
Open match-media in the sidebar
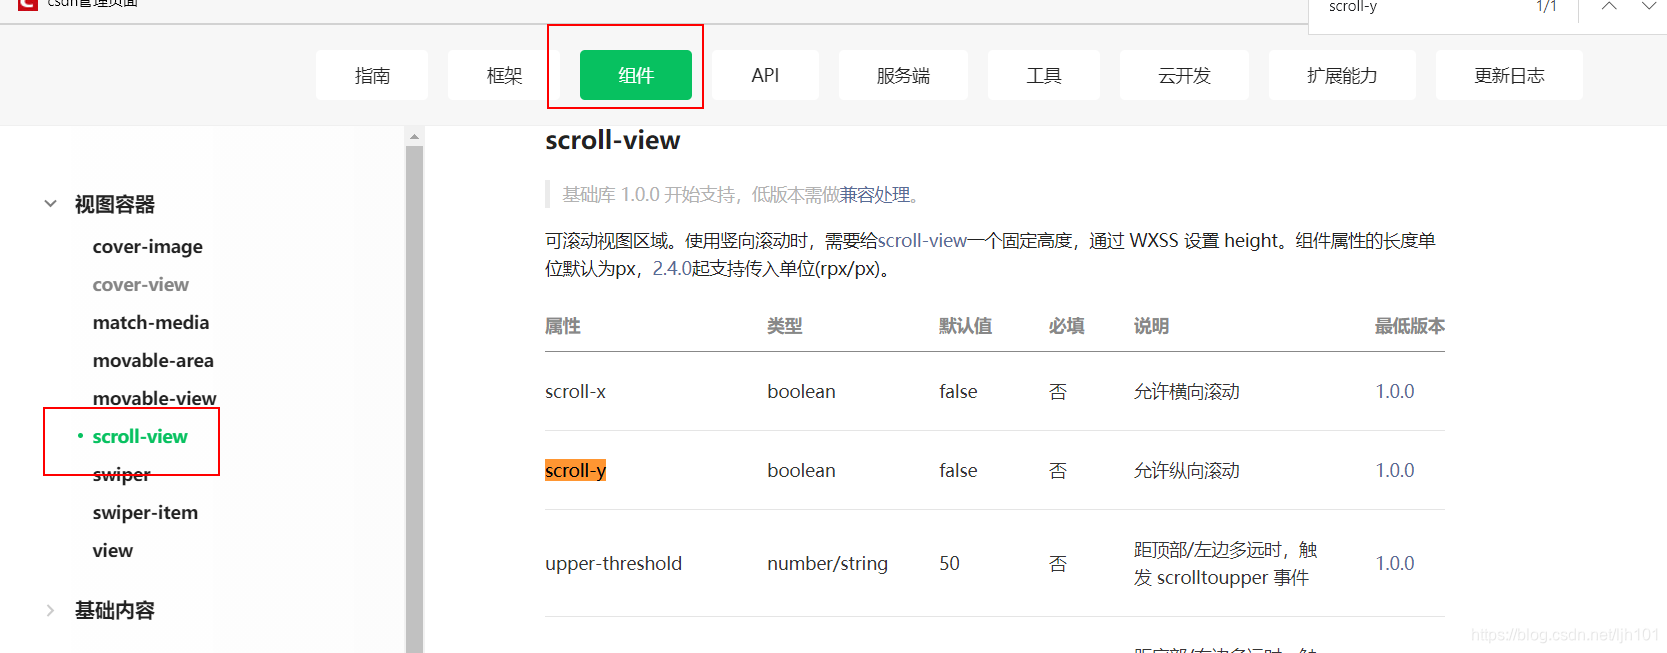click(151, 322)
